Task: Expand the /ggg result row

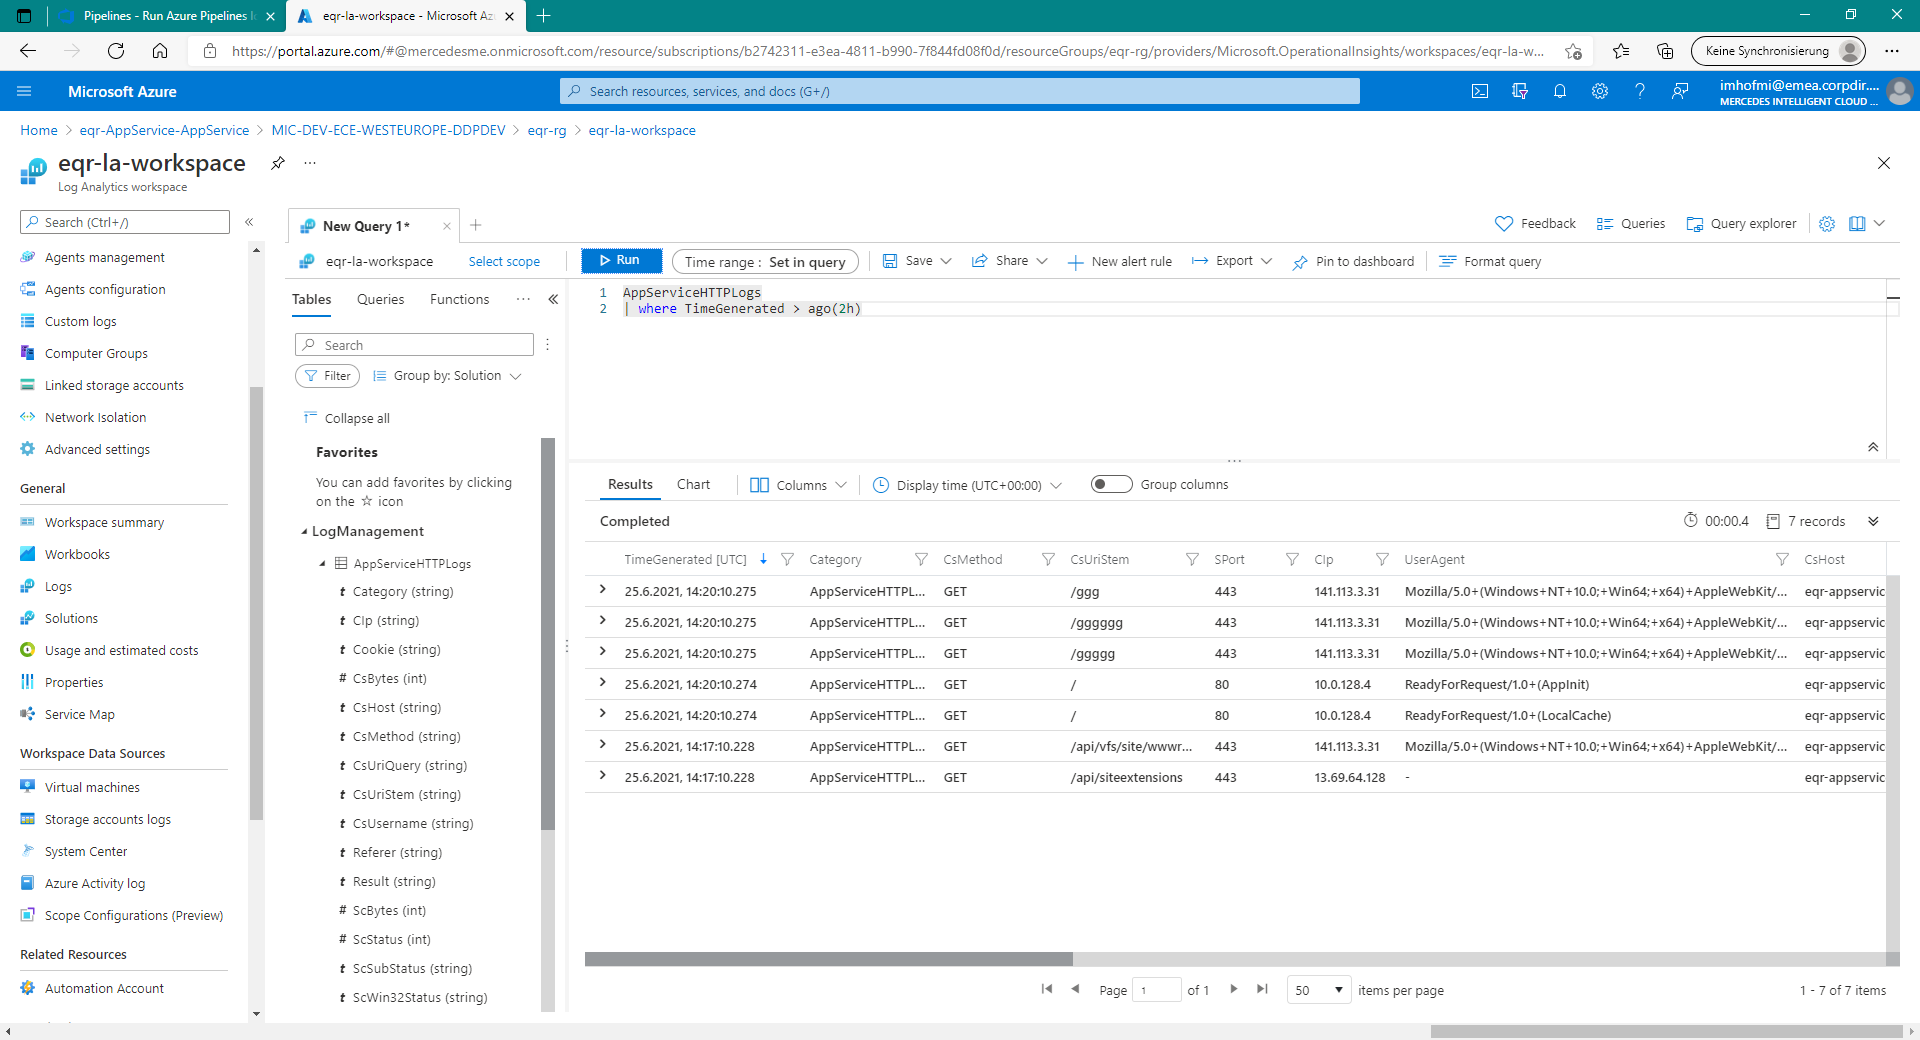Action: click(602, 590)
